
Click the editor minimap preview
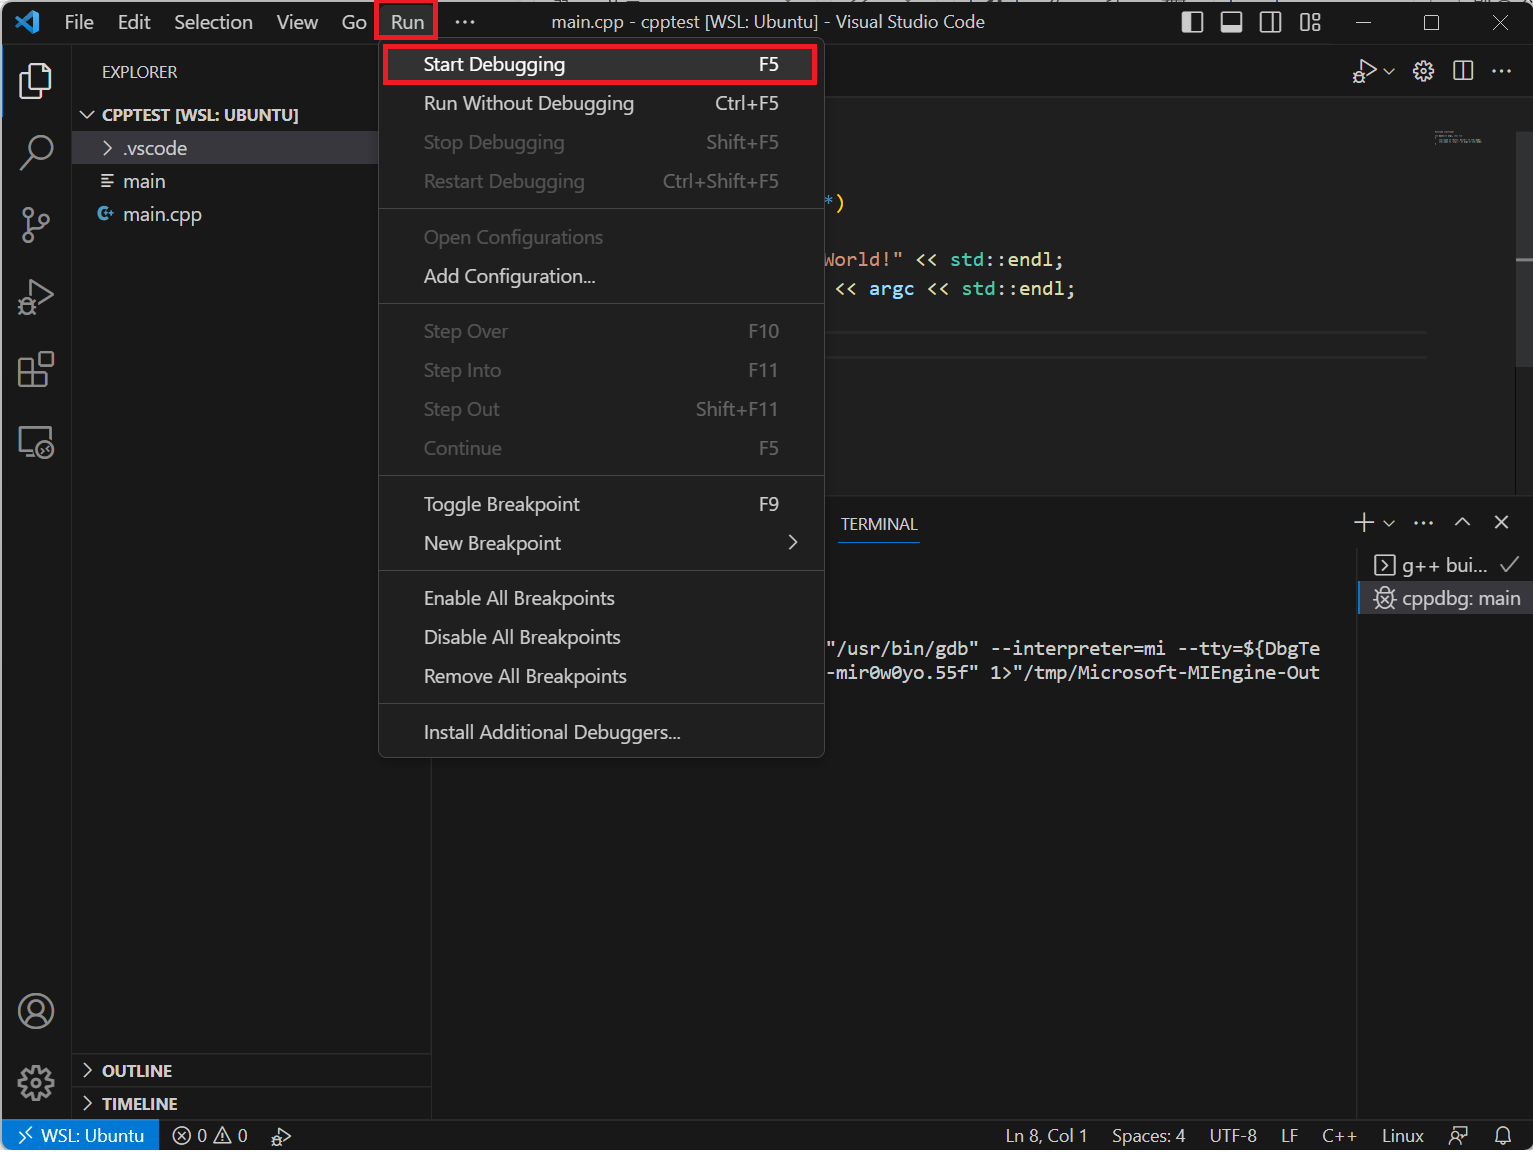pos(1458,138)
